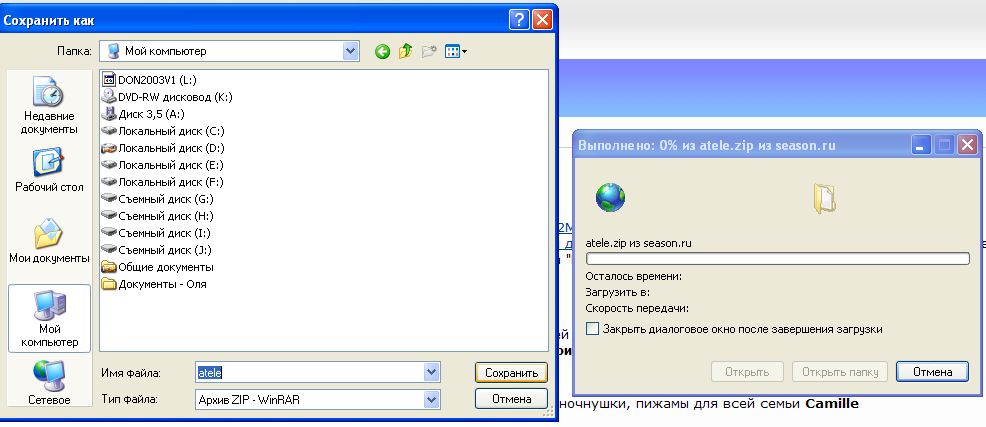The image size is (986, 427).
Task: Expand the Имя файла dropdown arrow
Action: point(431,372)
